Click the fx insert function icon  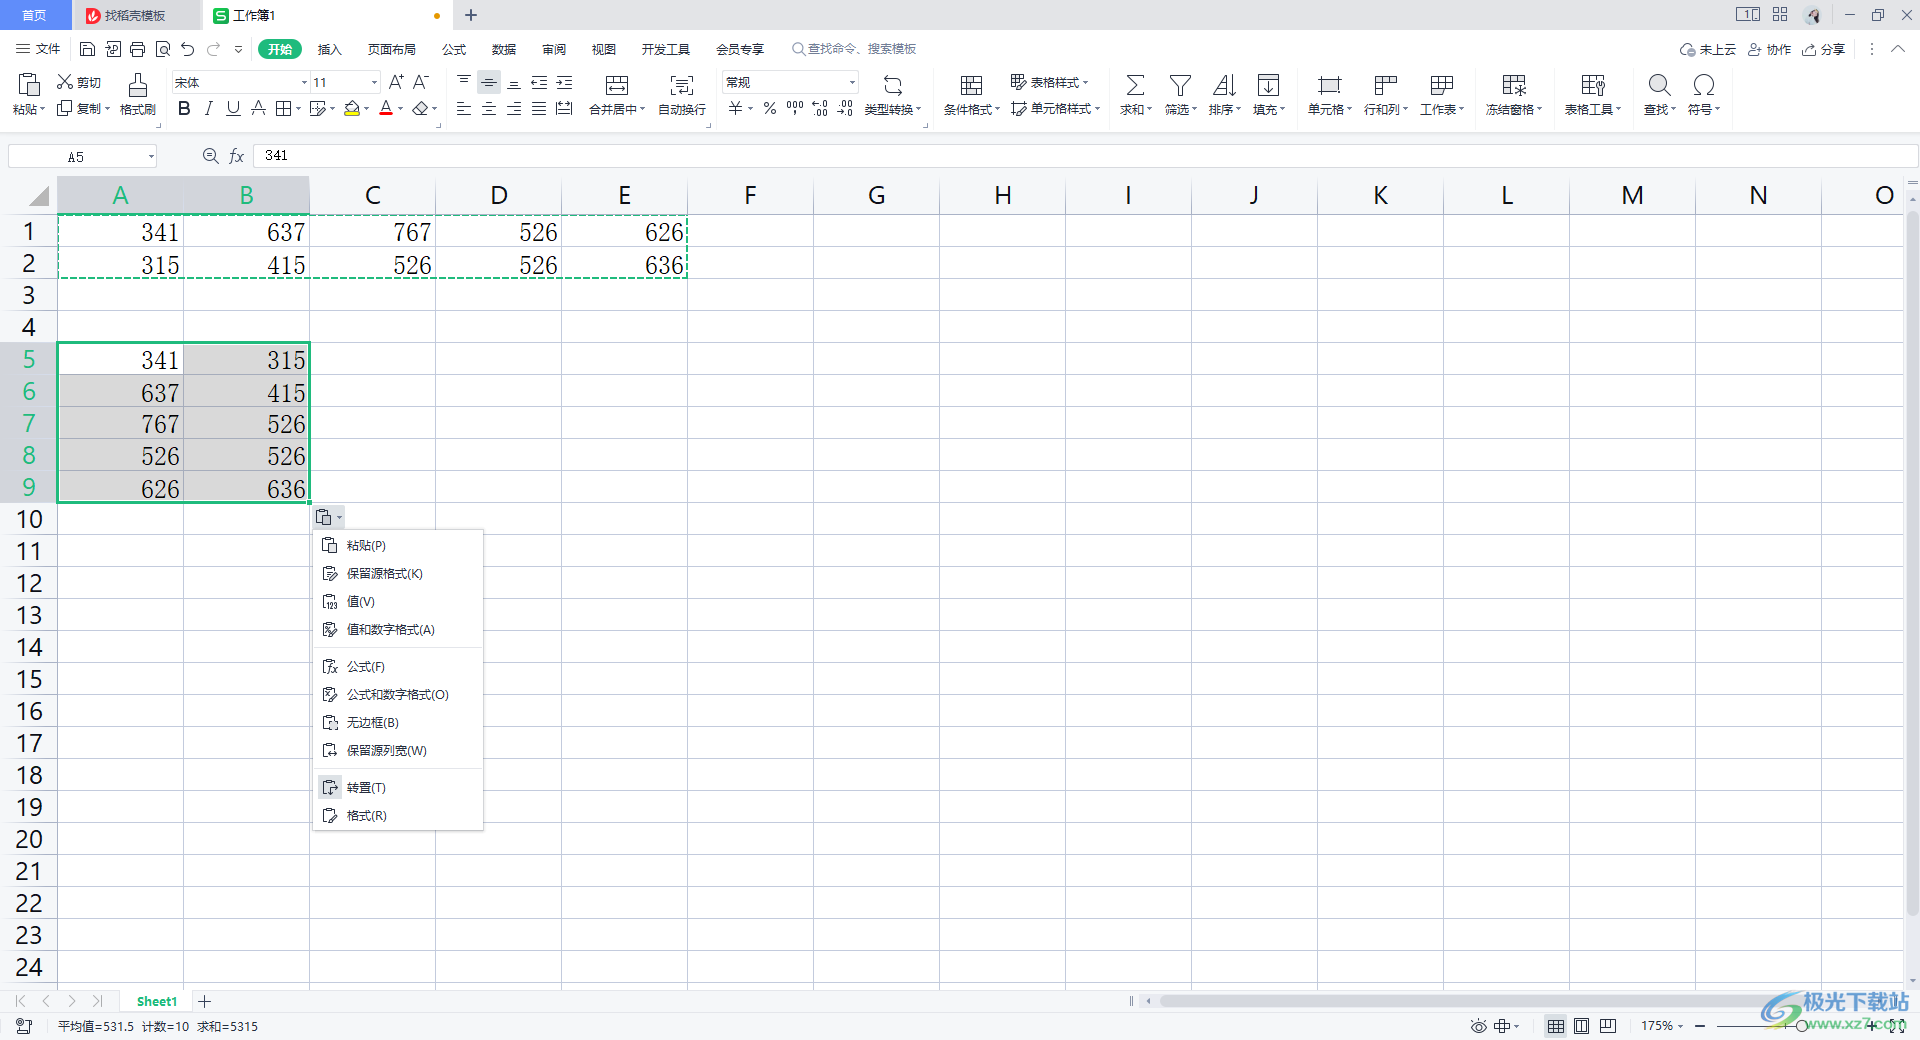coord(237,156)
